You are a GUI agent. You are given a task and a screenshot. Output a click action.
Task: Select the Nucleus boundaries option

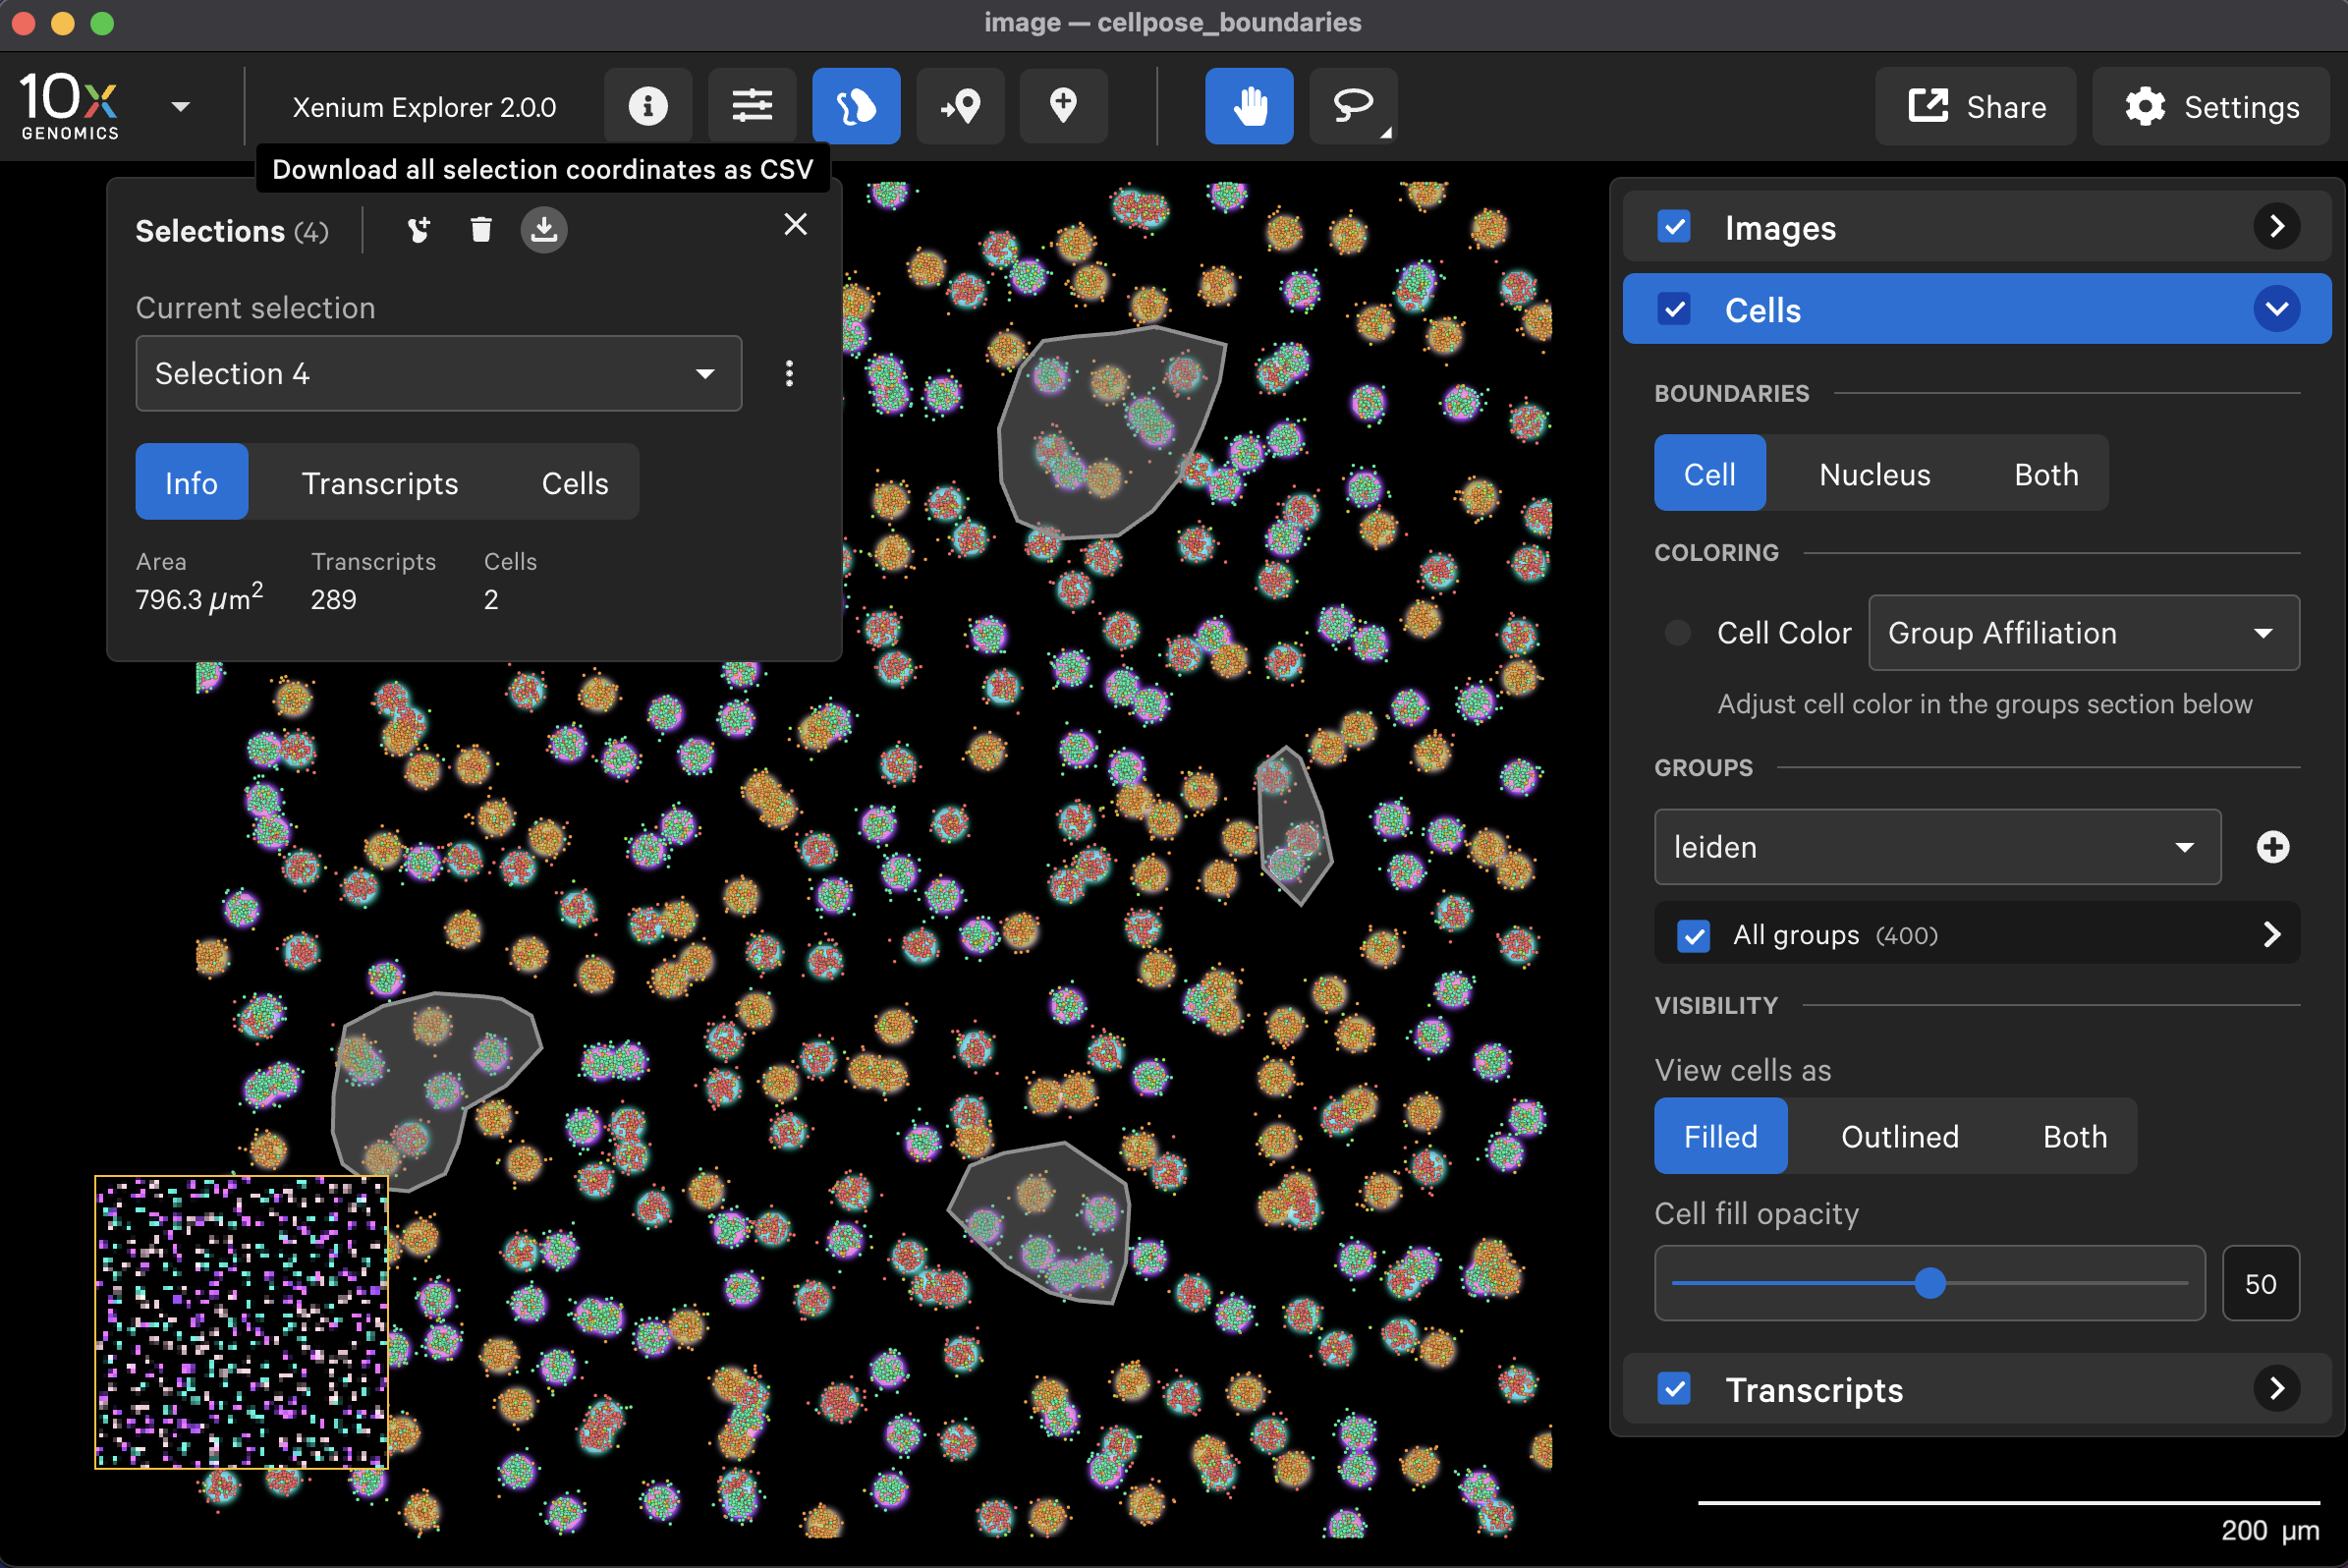pos(1874,474)
